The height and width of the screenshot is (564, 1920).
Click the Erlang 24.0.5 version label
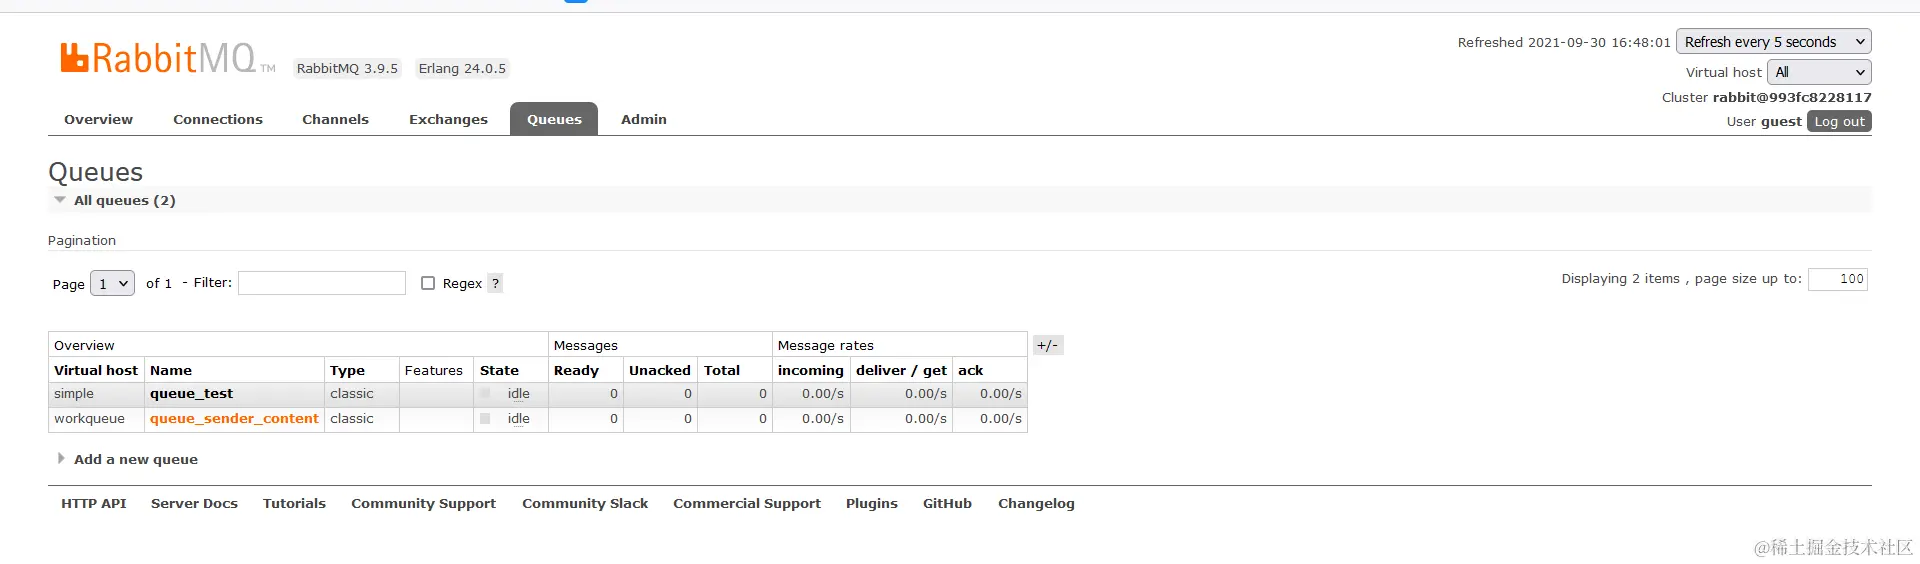[x=462, y=68]
